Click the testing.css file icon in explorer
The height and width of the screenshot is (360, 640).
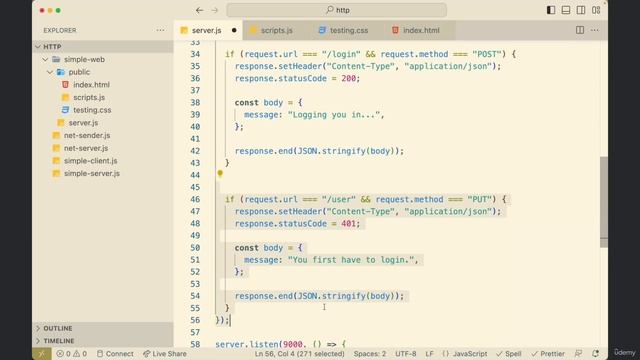tap(65, 110)
